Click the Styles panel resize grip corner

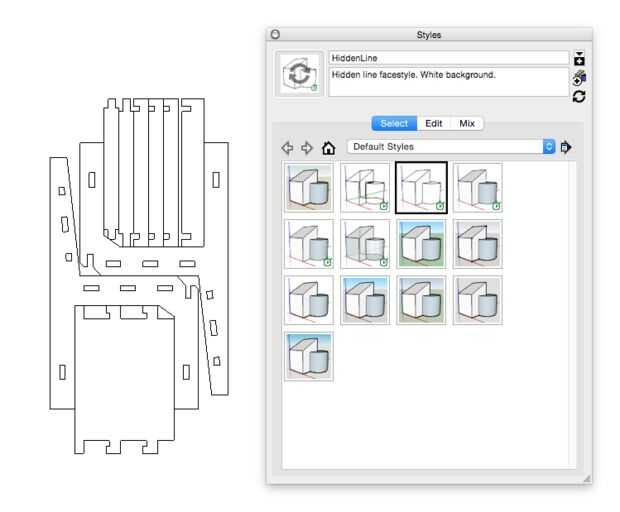(587, 479)
